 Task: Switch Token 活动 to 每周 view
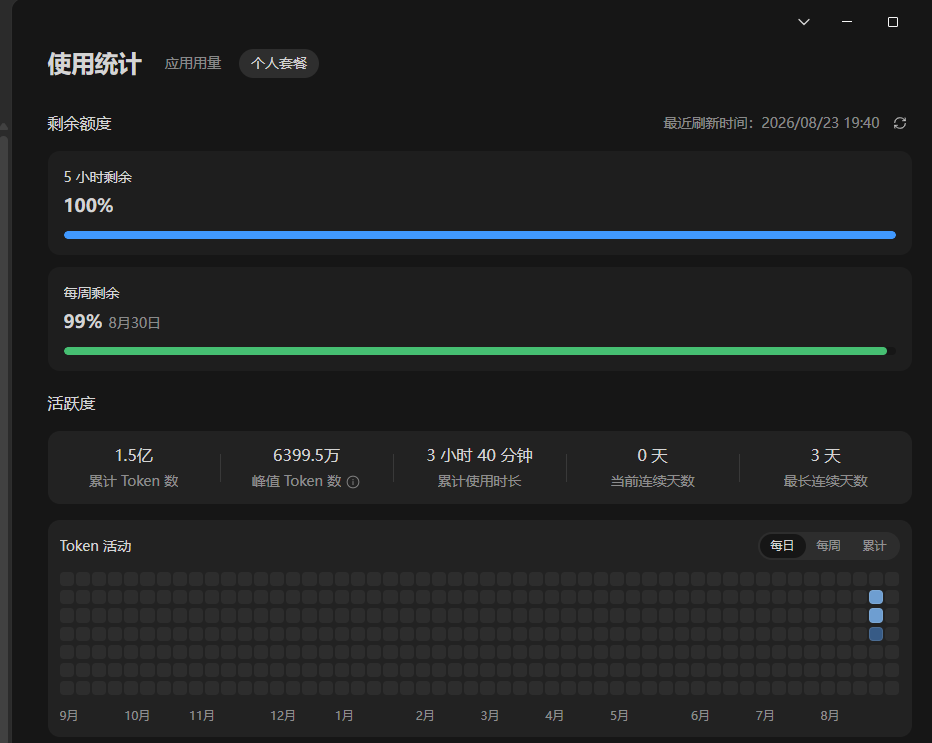(828, 546)
